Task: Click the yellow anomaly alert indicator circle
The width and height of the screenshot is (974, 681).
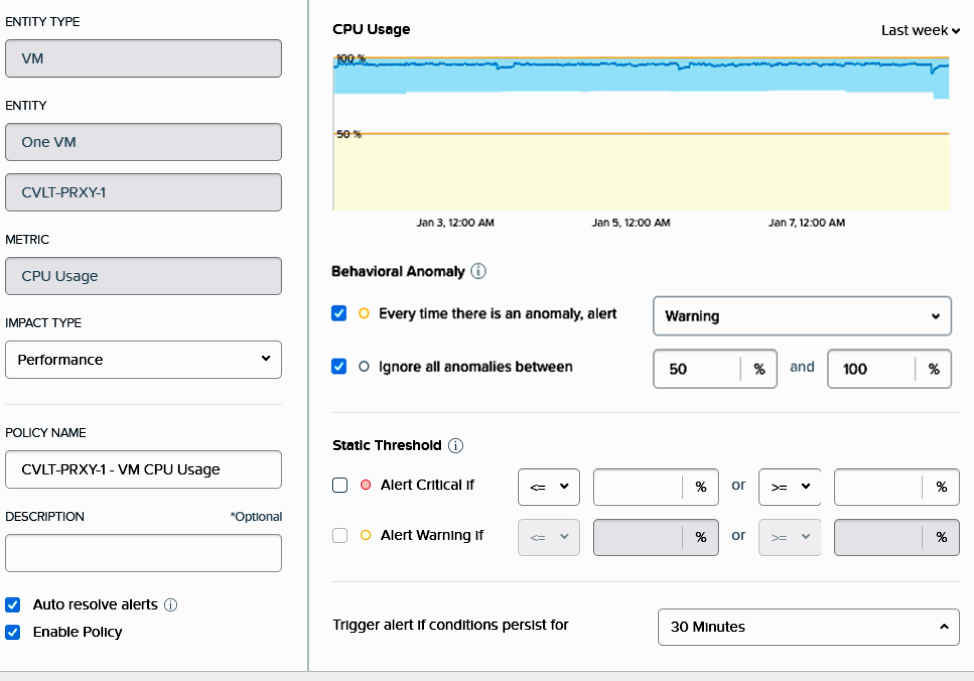Action: pos(364,314)
